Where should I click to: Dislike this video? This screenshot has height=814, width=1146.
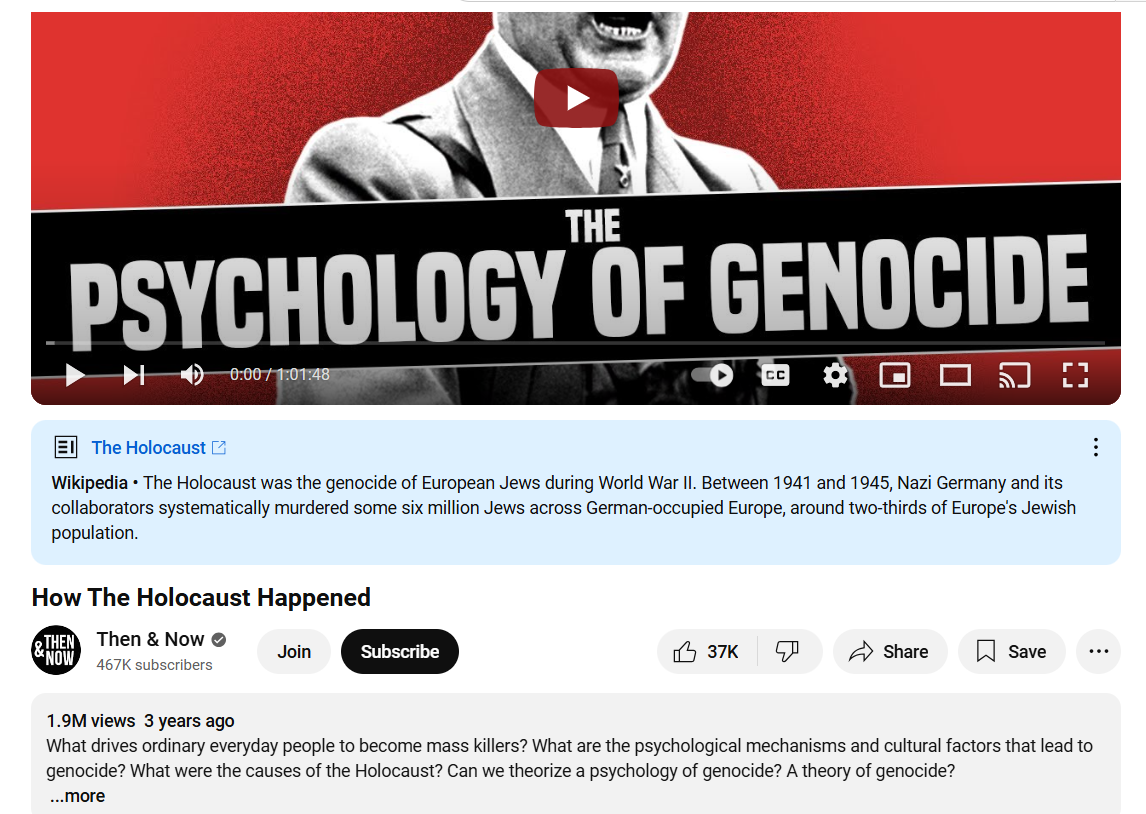coord(788,651)
